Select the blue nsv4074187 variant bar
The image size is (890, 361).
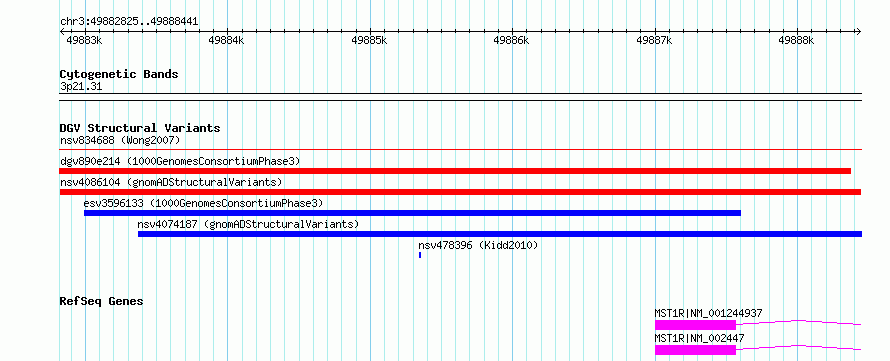tap(499, 234)
